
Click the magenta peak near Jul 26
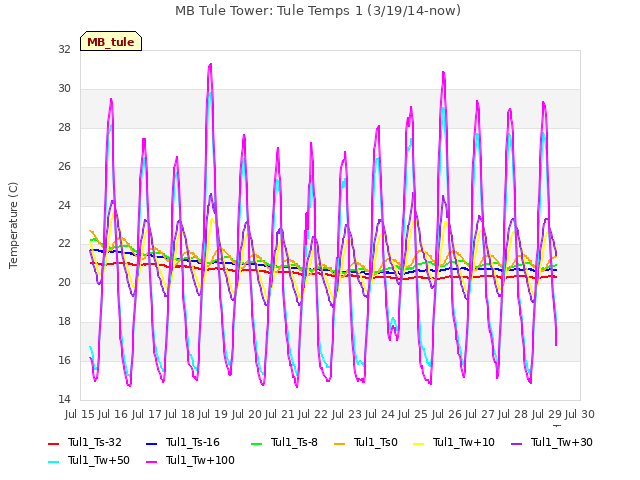click(443, 73)
